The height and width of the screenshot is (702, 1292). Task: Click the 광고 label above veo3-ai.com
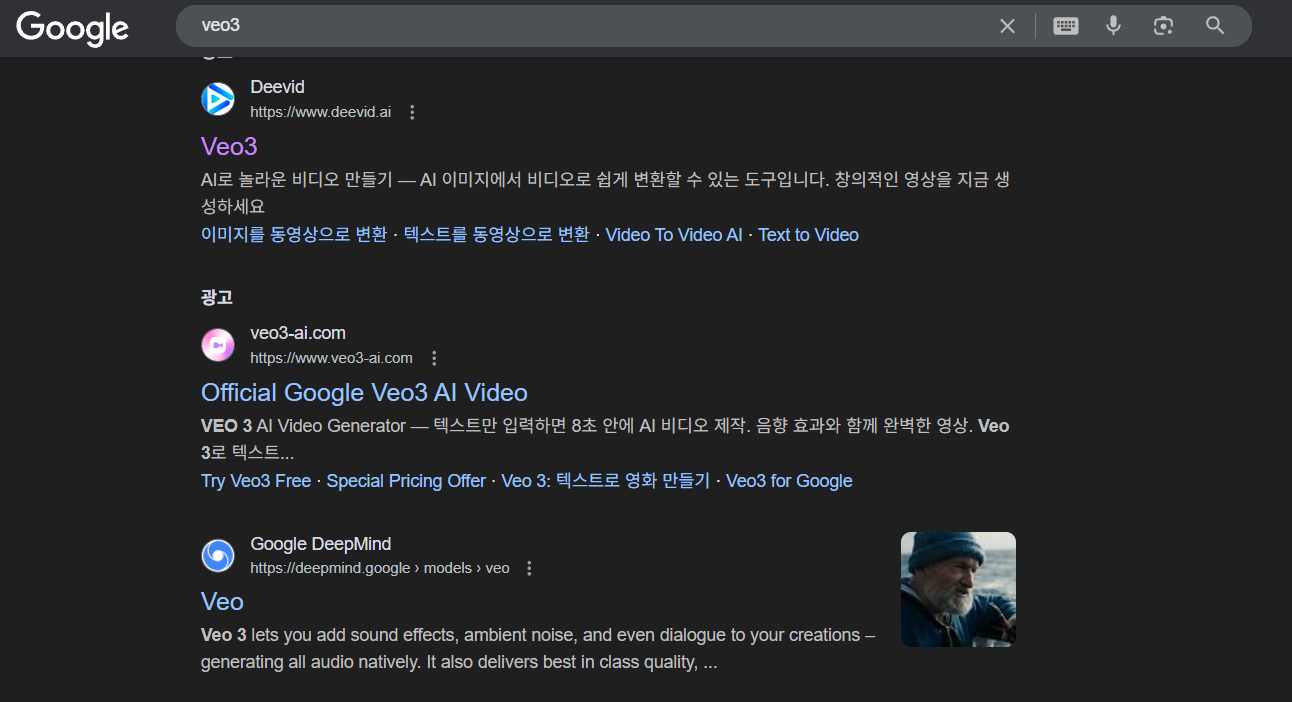217,297
